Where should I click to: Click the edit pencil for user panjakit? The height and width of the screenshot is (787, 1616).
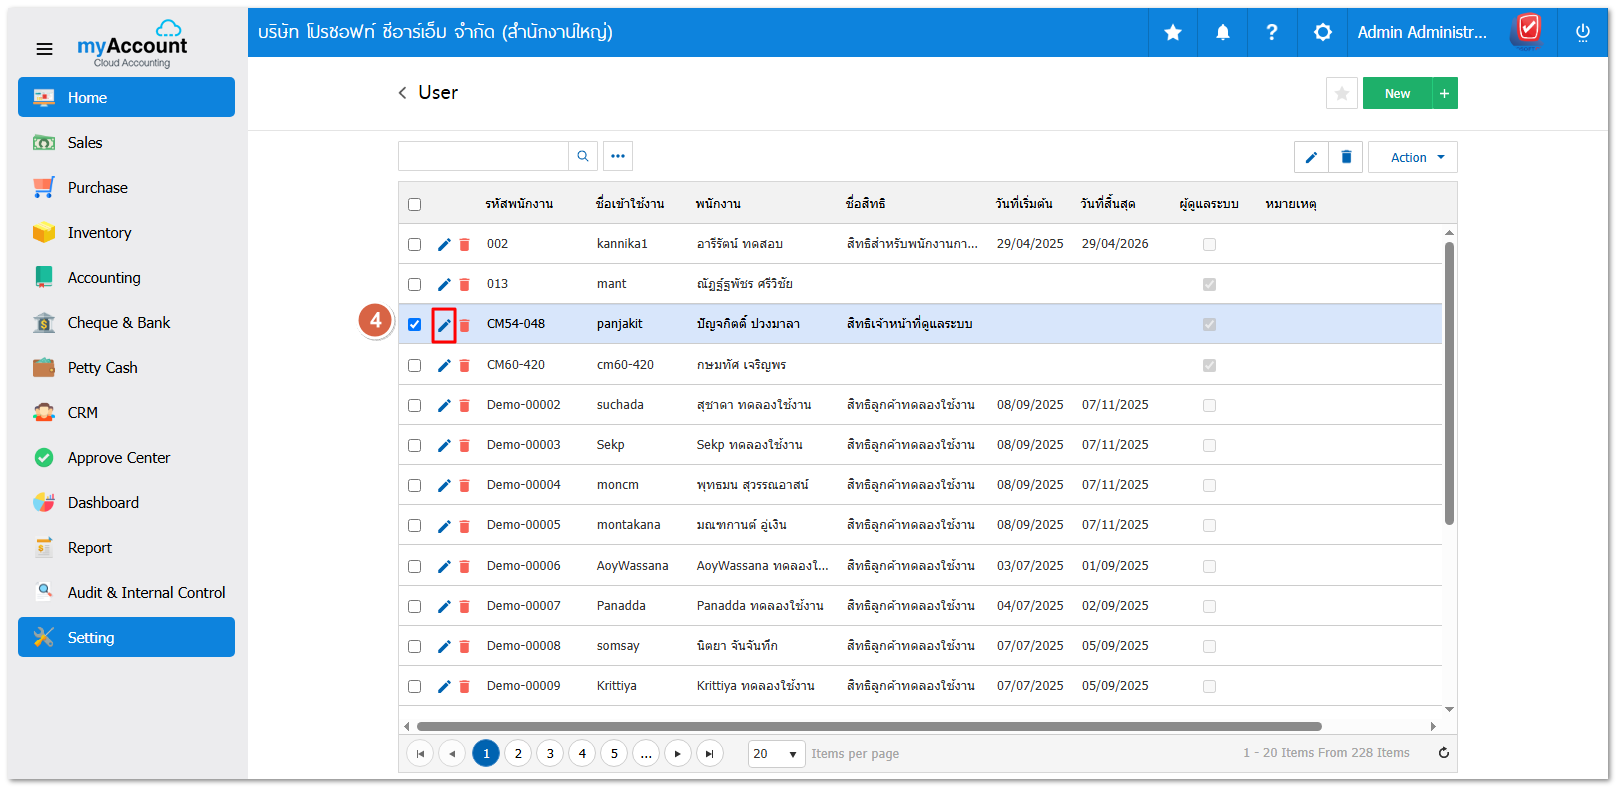click(444, 325)
